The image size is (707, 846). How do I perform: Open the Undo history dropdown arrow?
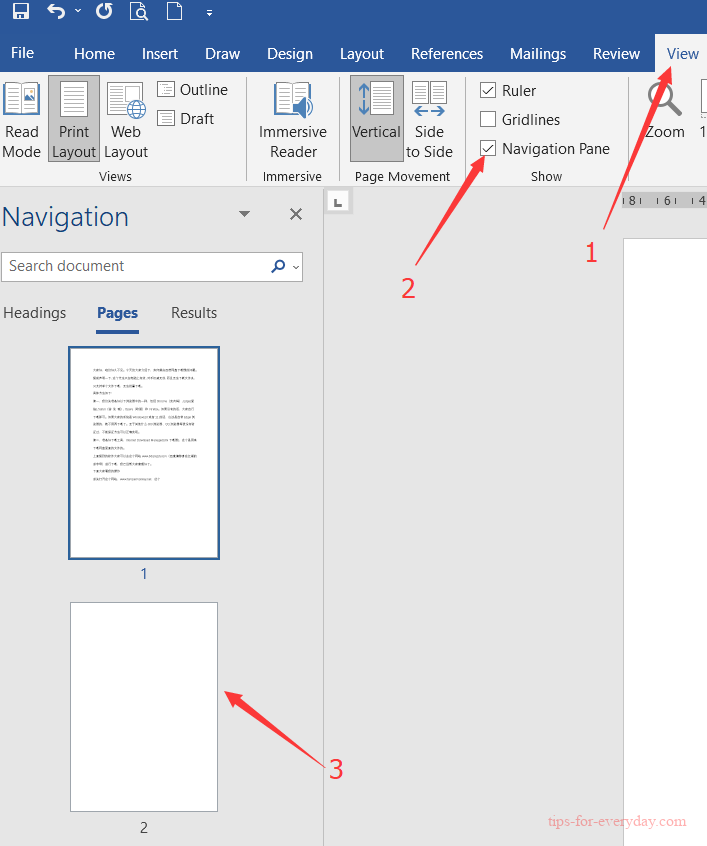78,10
